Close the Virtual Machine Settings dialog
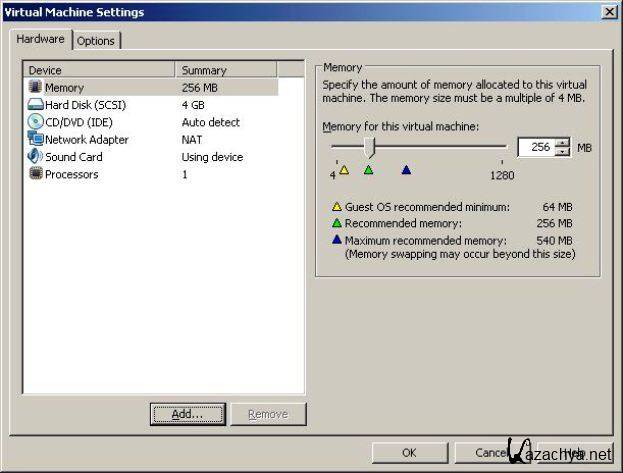Viewport: 623px width, 473px height. 609,12
